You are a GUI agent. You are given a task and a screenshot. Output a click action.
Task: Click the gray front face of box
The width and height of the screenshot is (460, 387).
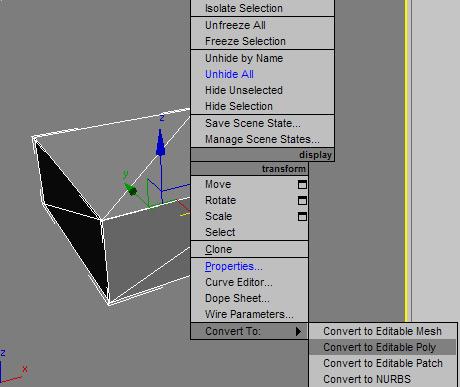pos(147,250)
